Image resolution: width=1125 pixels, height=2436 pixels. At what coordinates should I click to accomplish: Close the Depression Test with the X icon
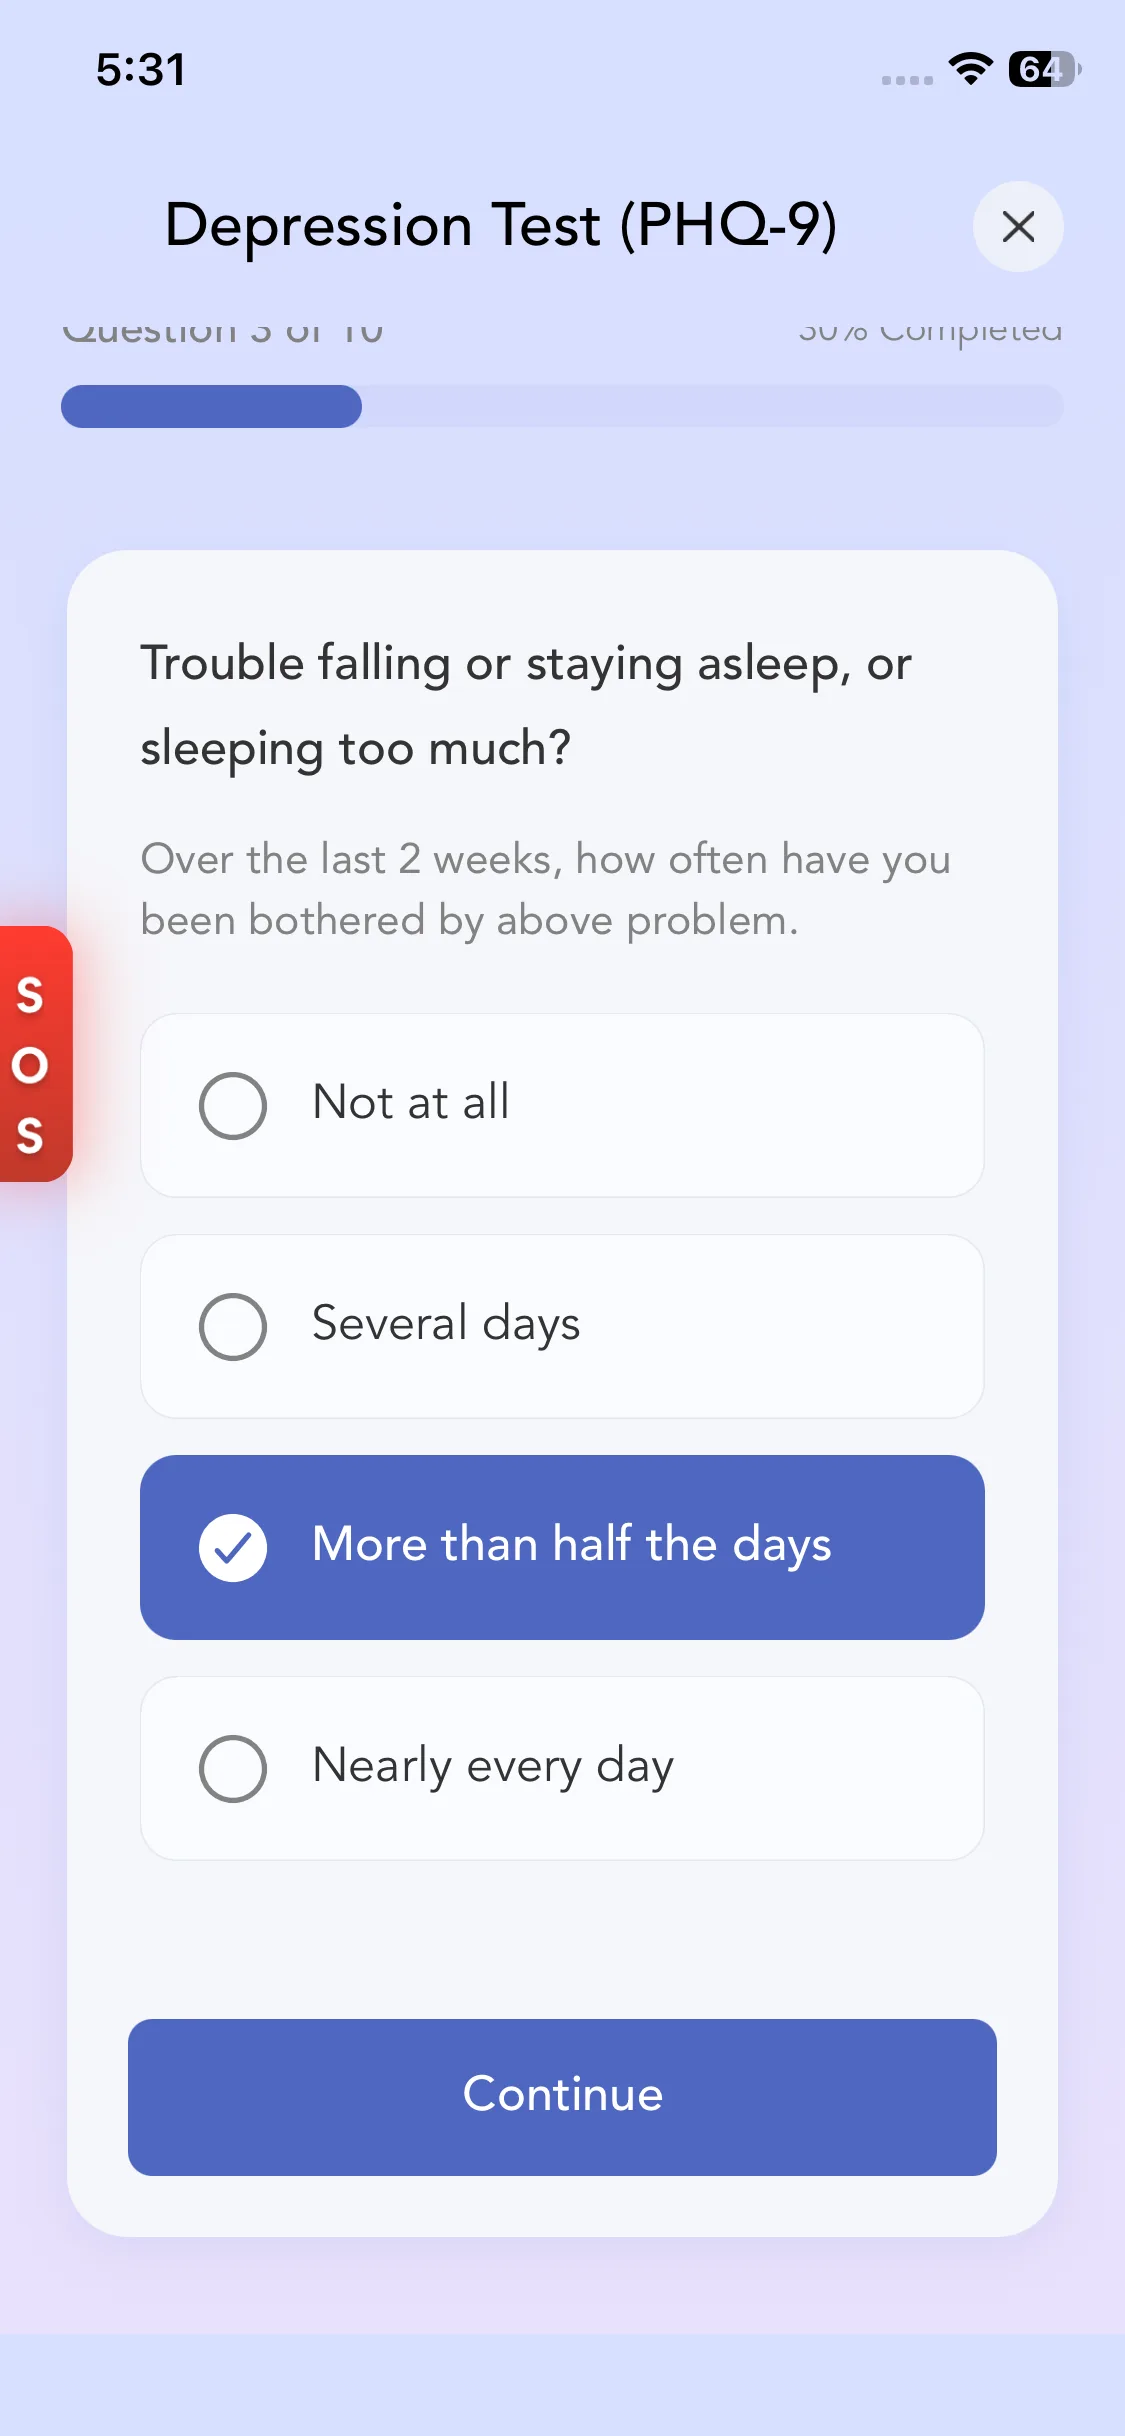pos(1017,227)
